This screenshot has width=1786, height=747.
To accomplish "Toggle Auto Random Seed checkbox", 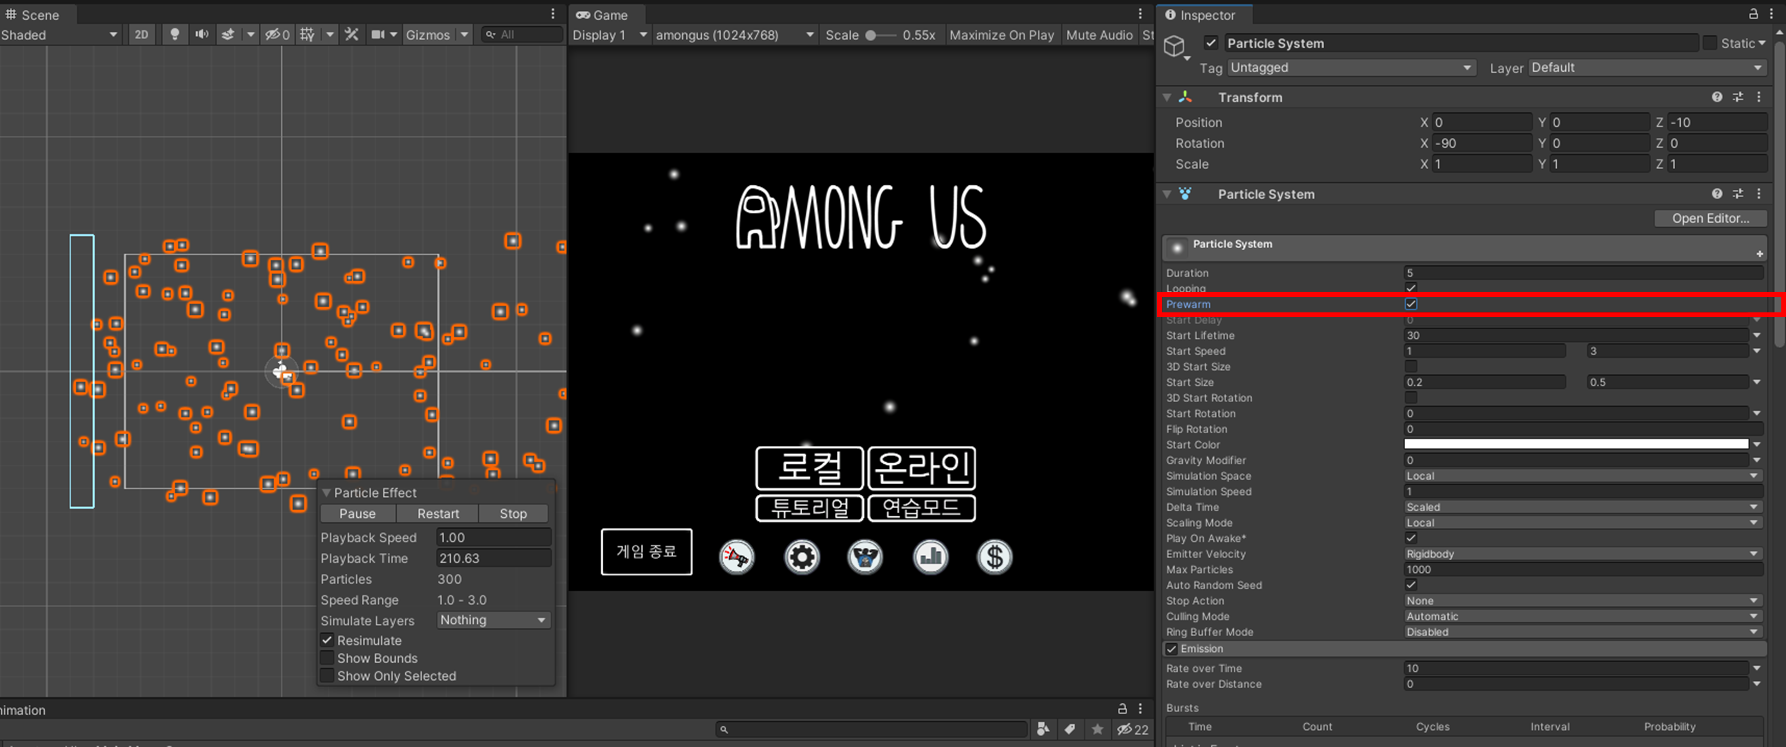I will tap(1411, 585).
